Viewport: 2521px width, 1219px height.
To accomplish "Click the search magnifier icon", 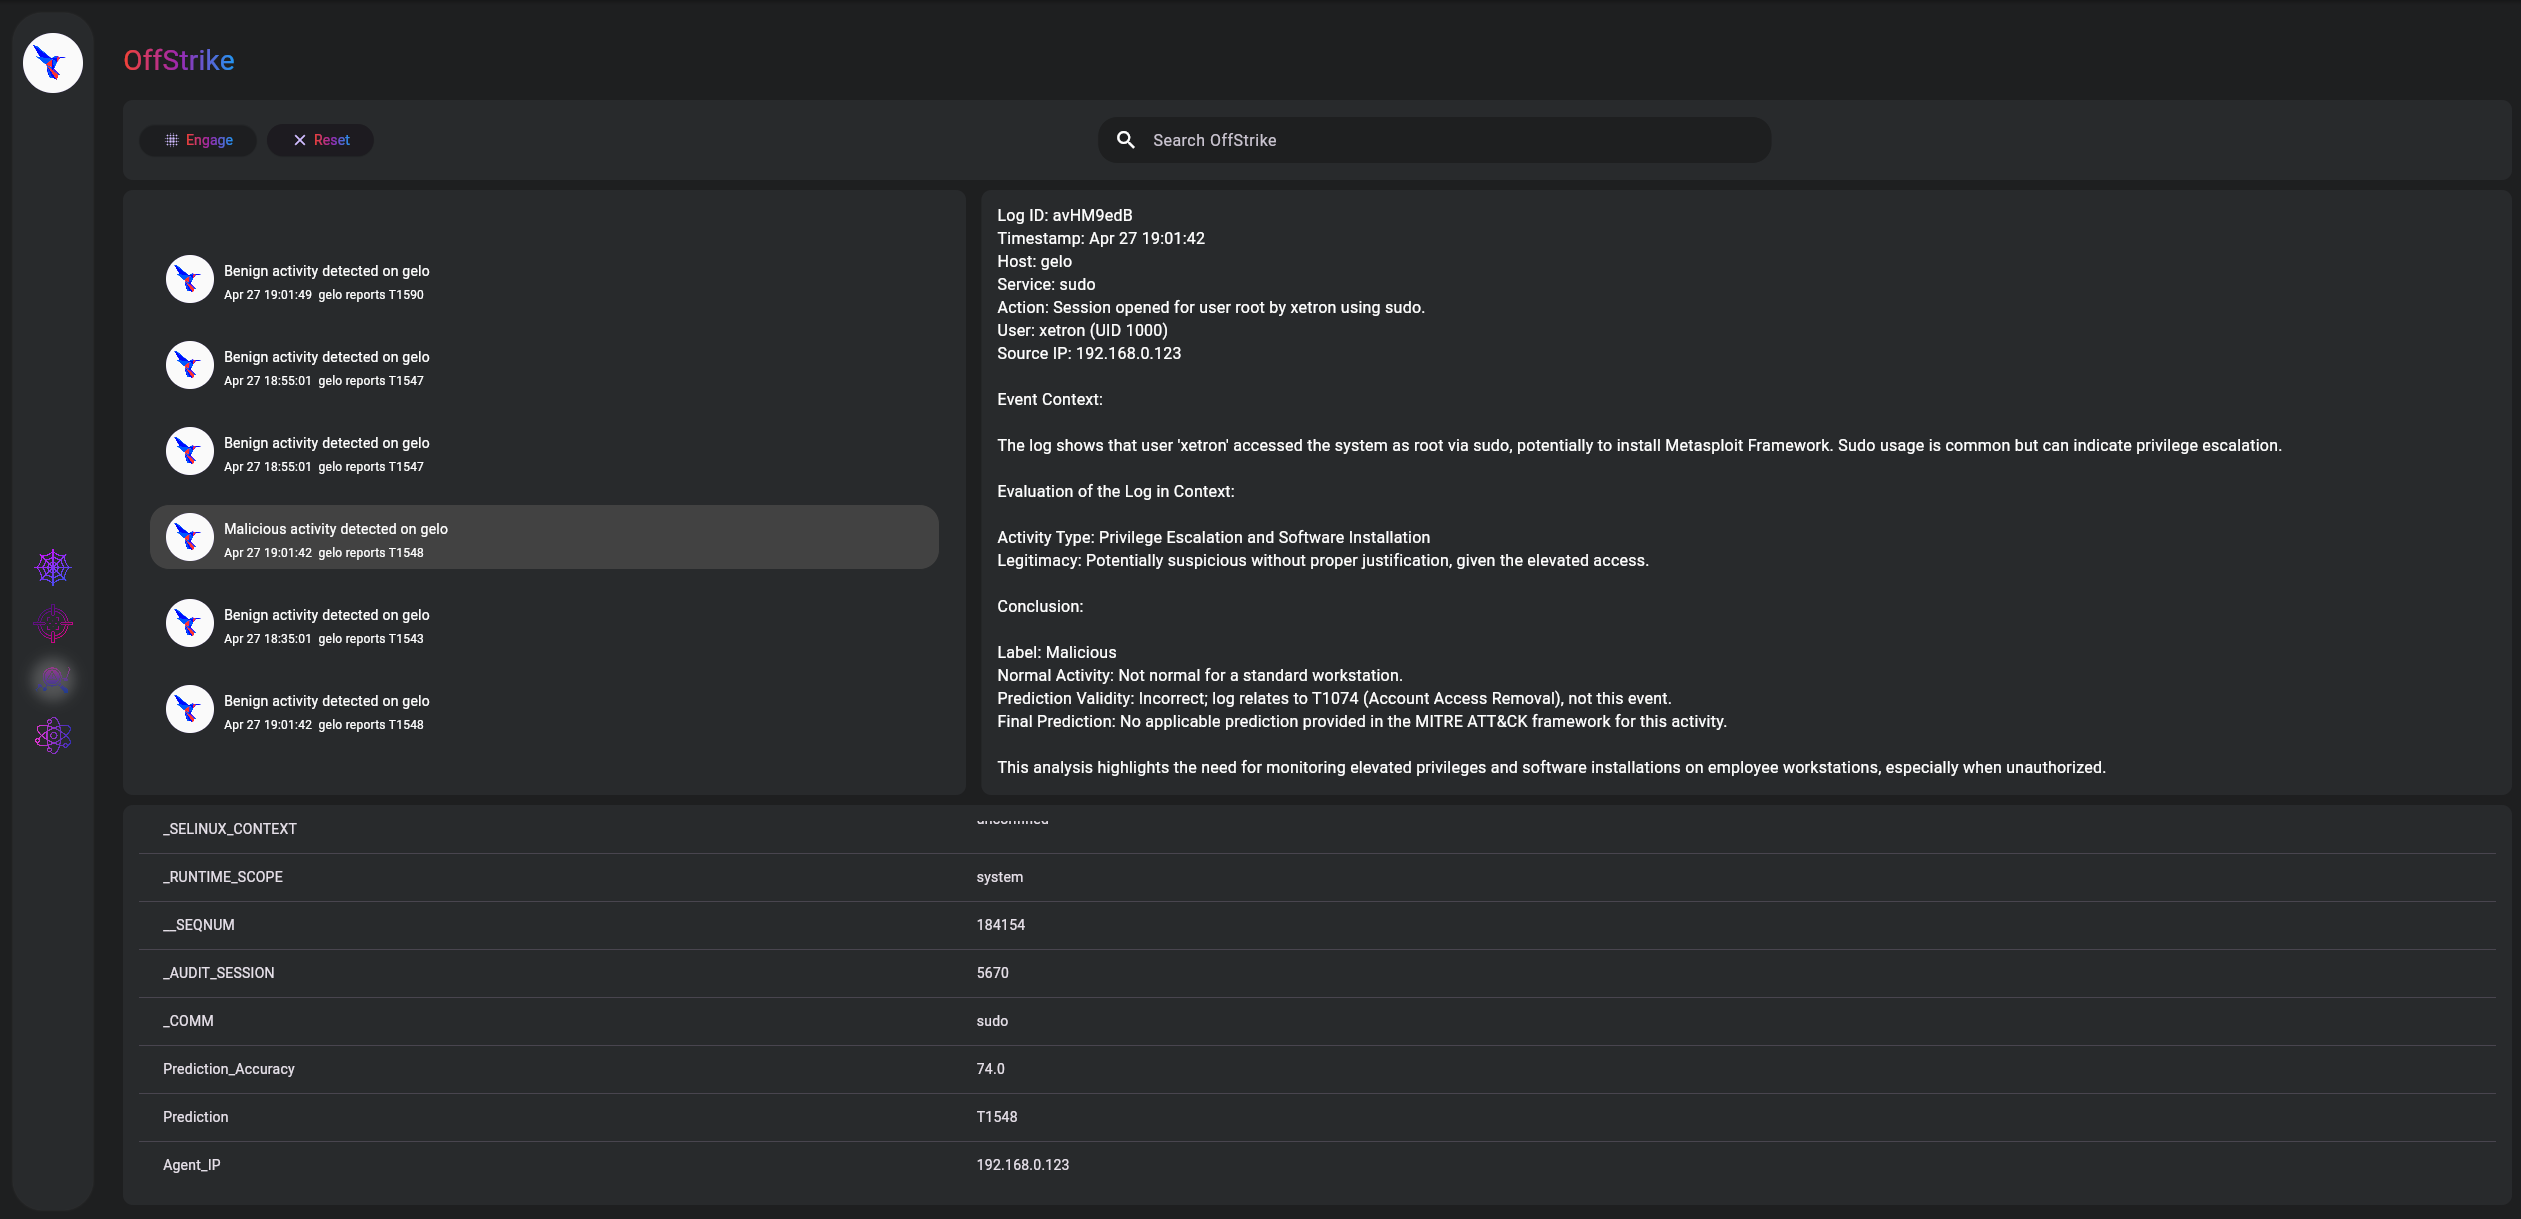I will pyautogui.click(x=1125, y=140).
